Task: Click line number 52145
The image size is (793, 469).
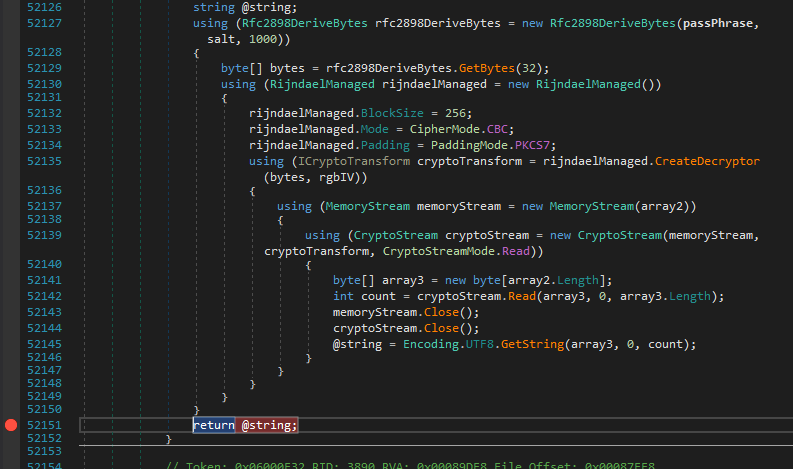Action: 45,345
